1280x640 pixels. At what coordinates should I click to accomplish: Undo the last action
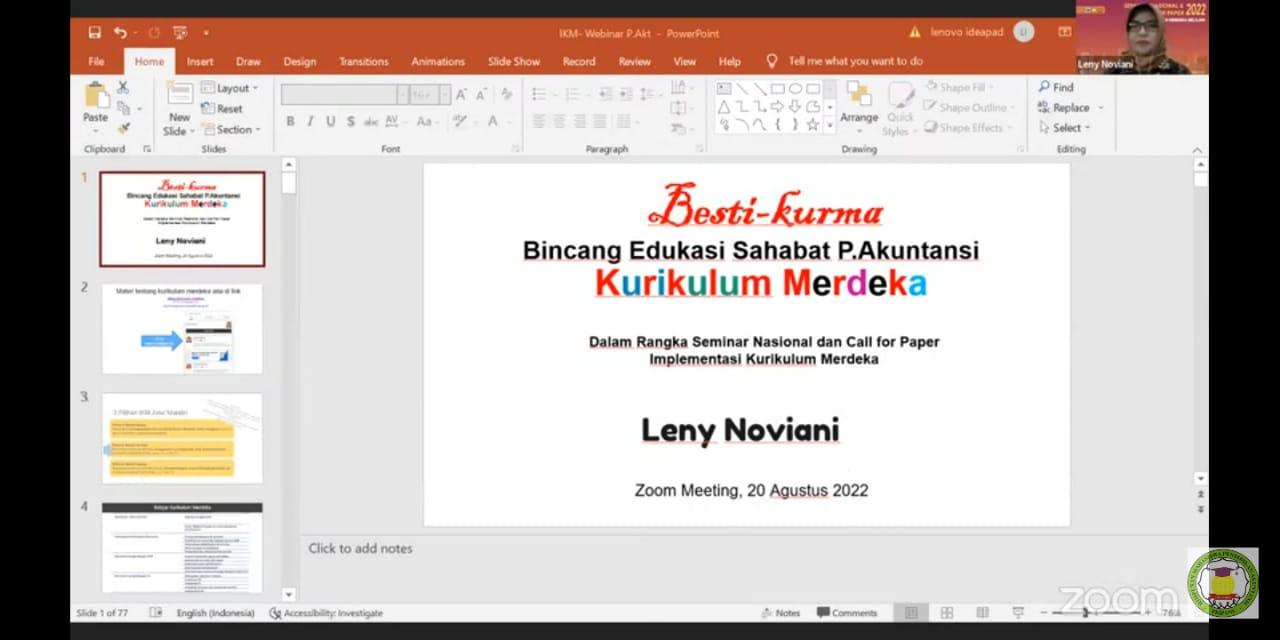pos(120,33)
